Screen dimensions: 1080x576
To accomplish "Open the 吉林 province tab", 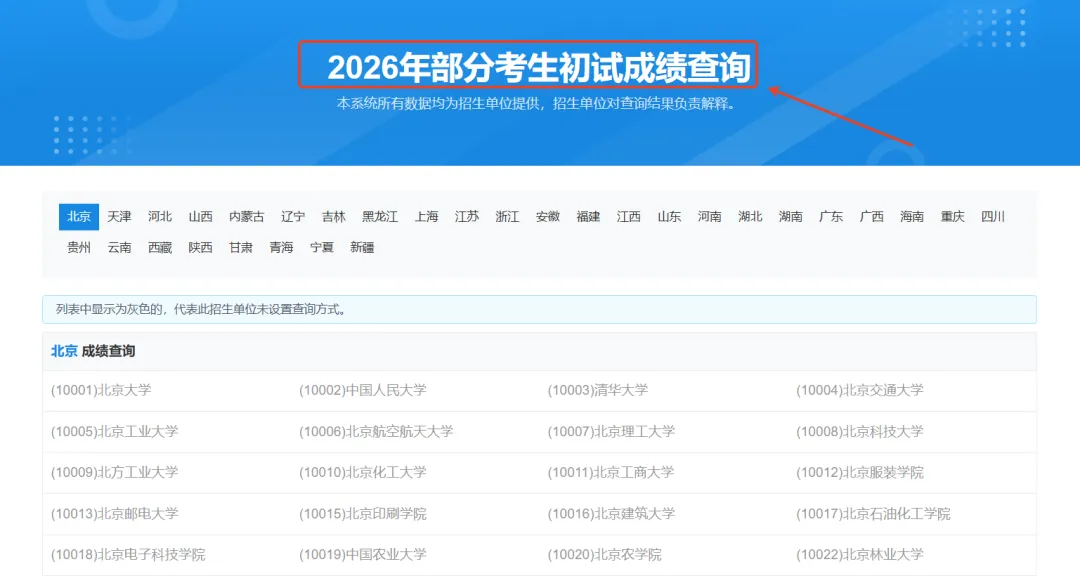I will 333,216.
